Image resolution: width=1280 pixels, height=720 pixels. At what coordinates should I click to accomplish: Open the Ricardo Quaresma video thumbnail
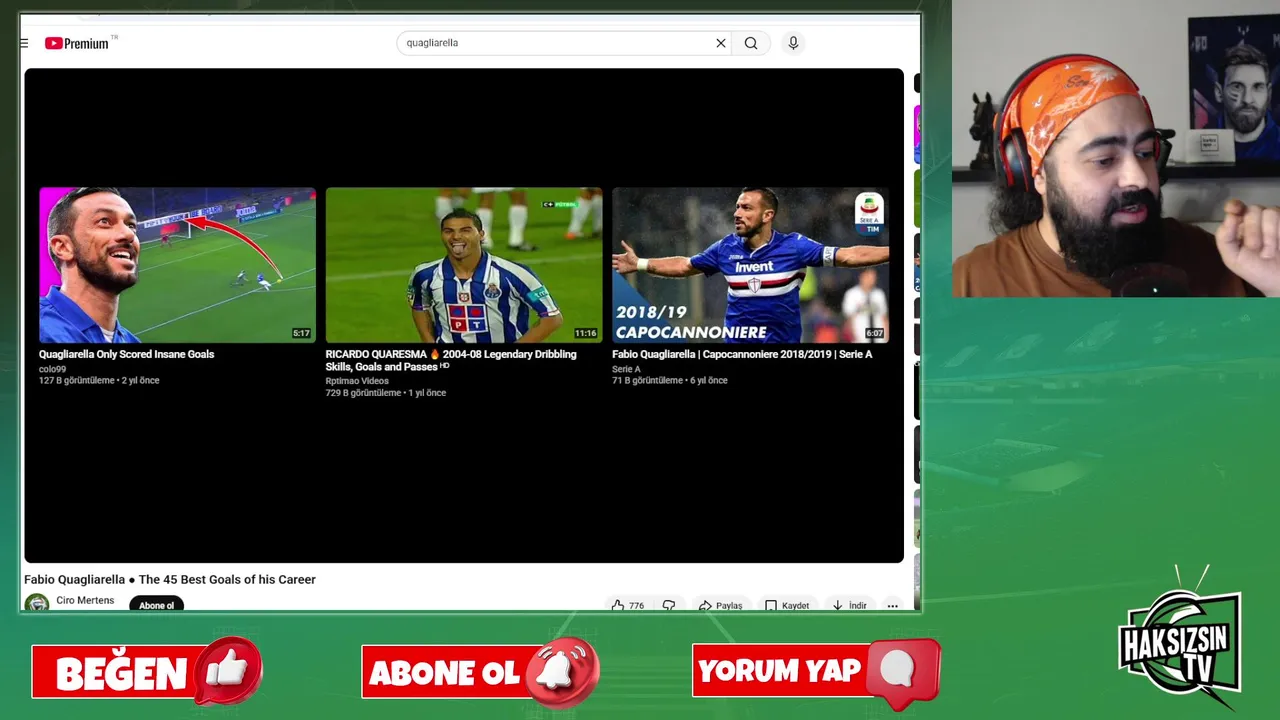(x=464, y=265)
